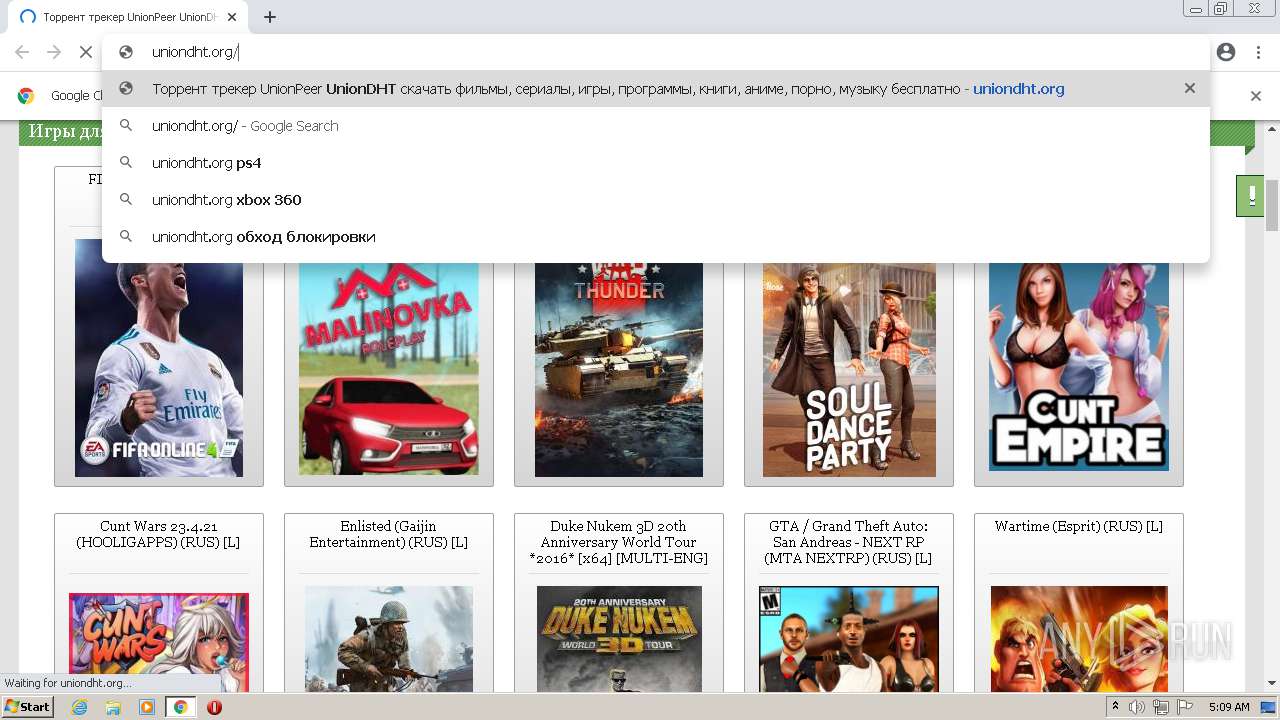Viewport: 1280px width, 720px height.
Task: Click the 5:09 AM clock
Action: coord(1229,707)
